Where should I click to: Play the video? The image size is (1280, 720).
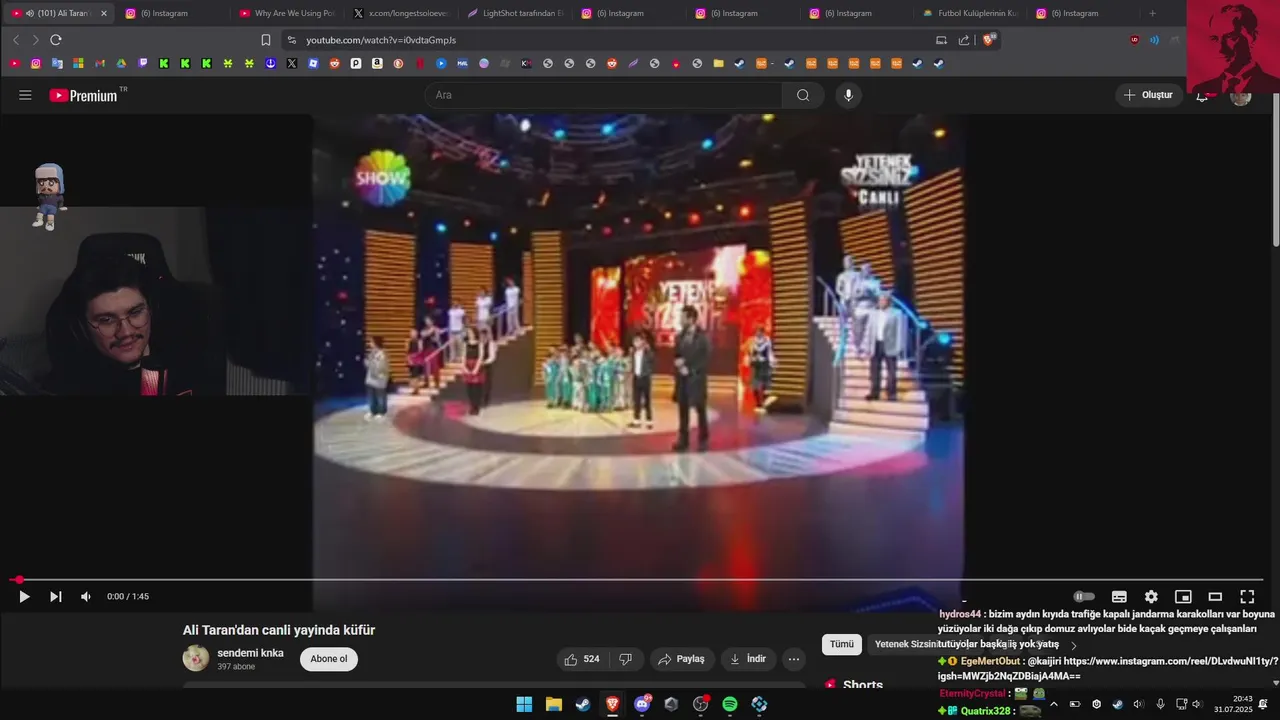[x=24, y=597]
